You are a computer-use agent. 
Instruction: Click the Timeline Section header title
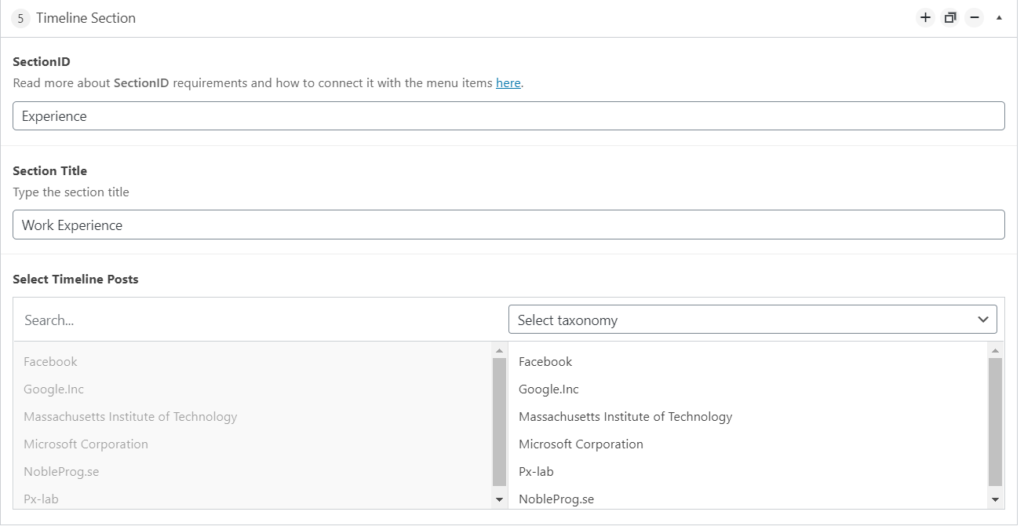[86, 18]
